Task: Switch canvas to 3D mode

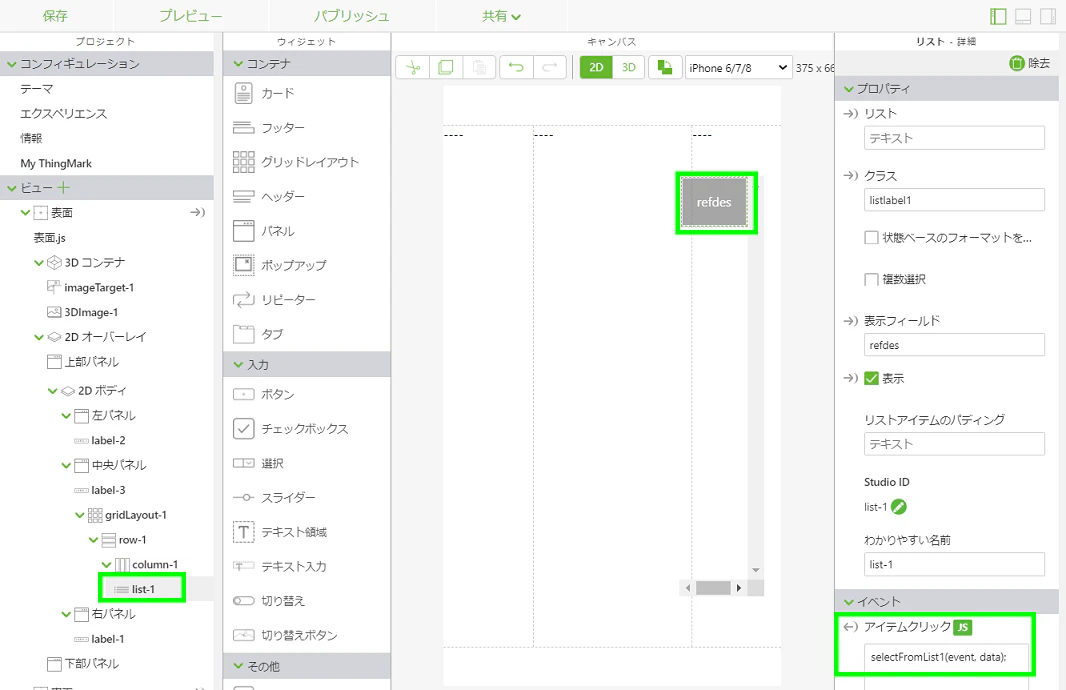Action: [x=629, y=67]
